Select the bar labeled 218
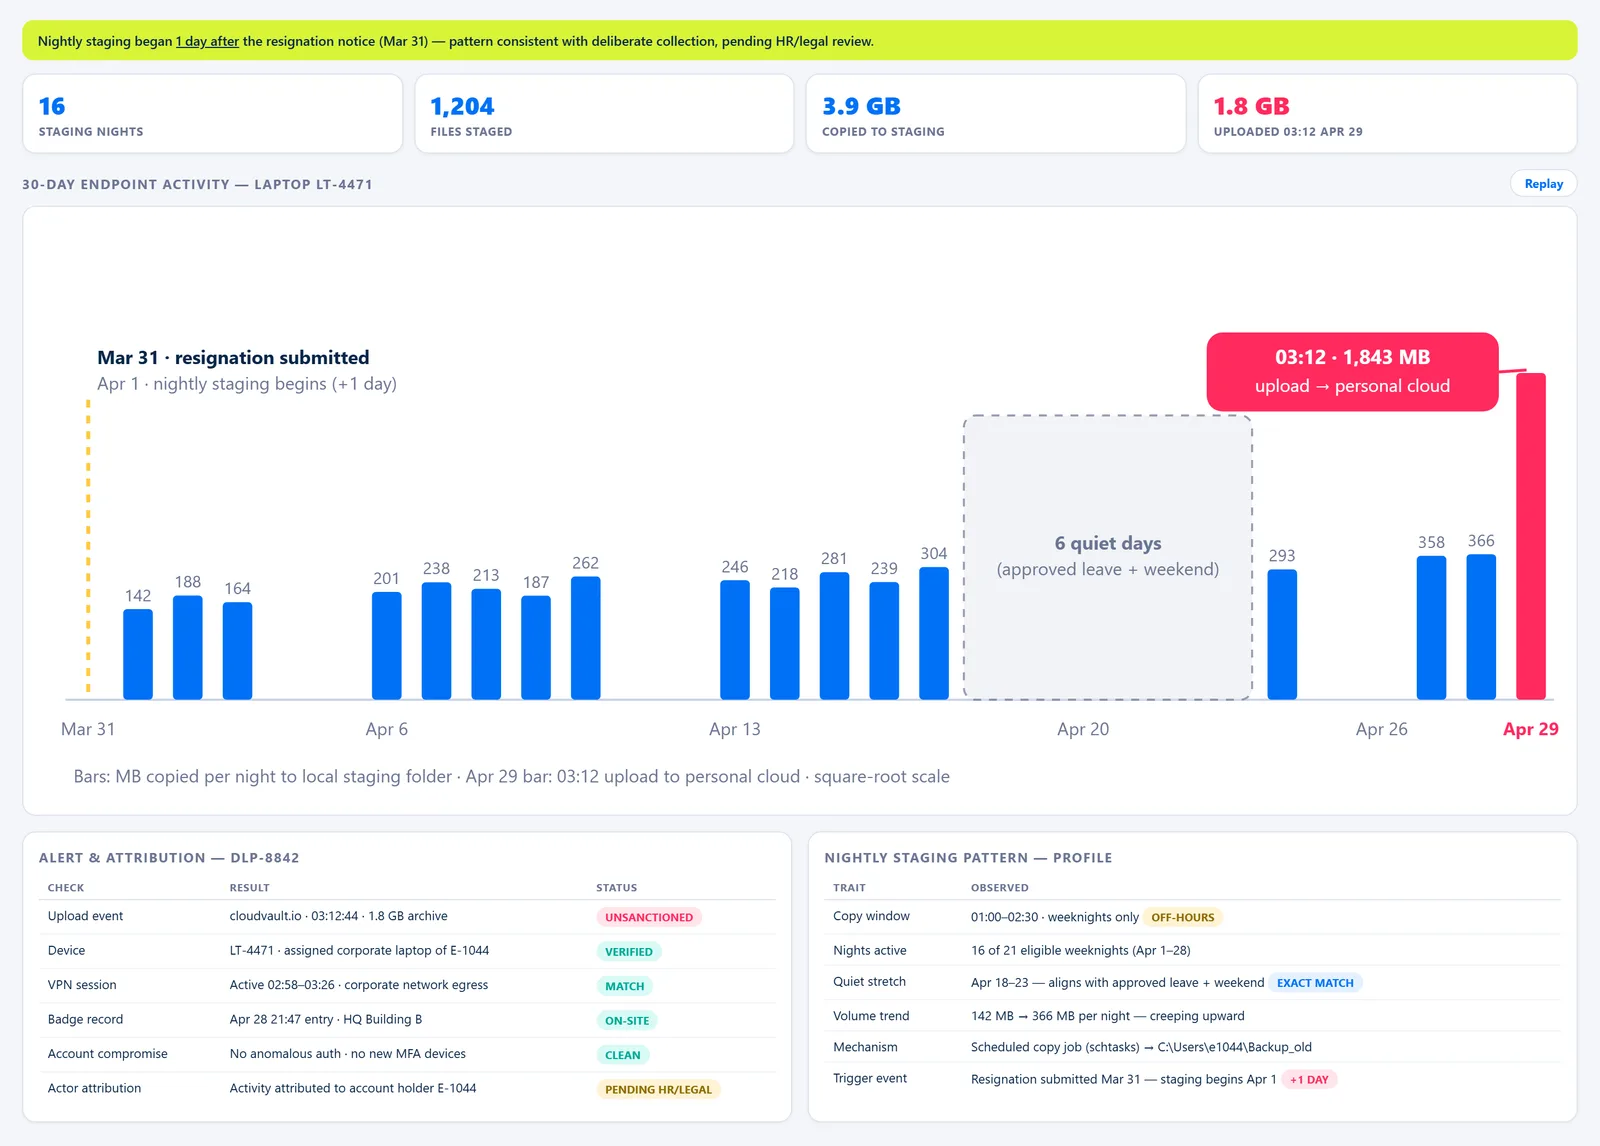1600x1146 pixels. tap(785, 643)
